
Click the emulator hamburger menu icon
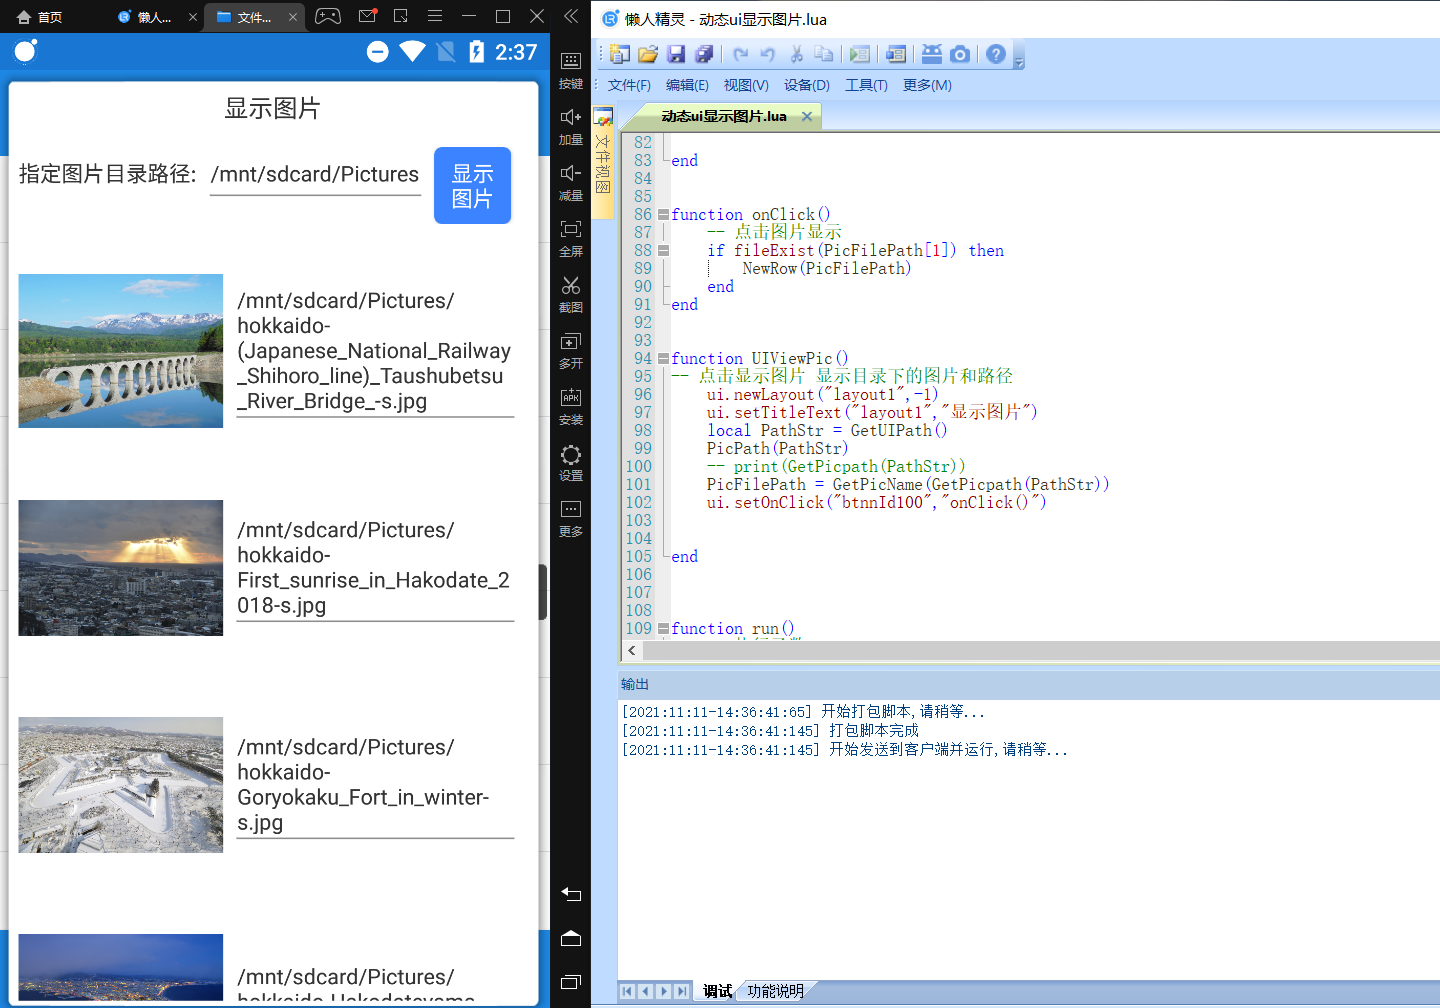pyautogui.click(x=434, y=16)
